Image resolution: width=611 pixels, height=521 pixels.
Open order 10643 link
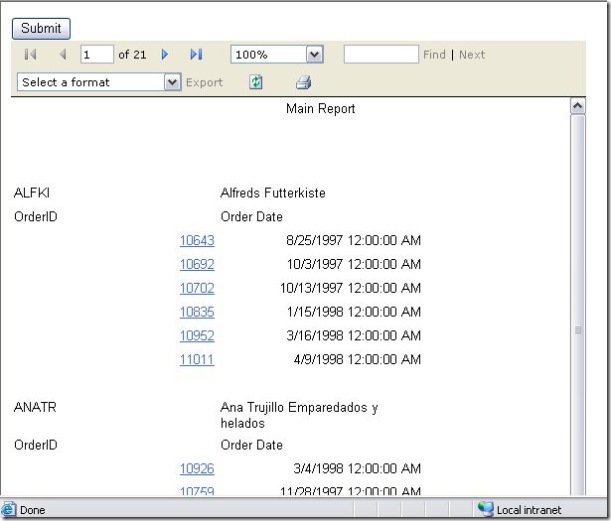coord(197,240)
